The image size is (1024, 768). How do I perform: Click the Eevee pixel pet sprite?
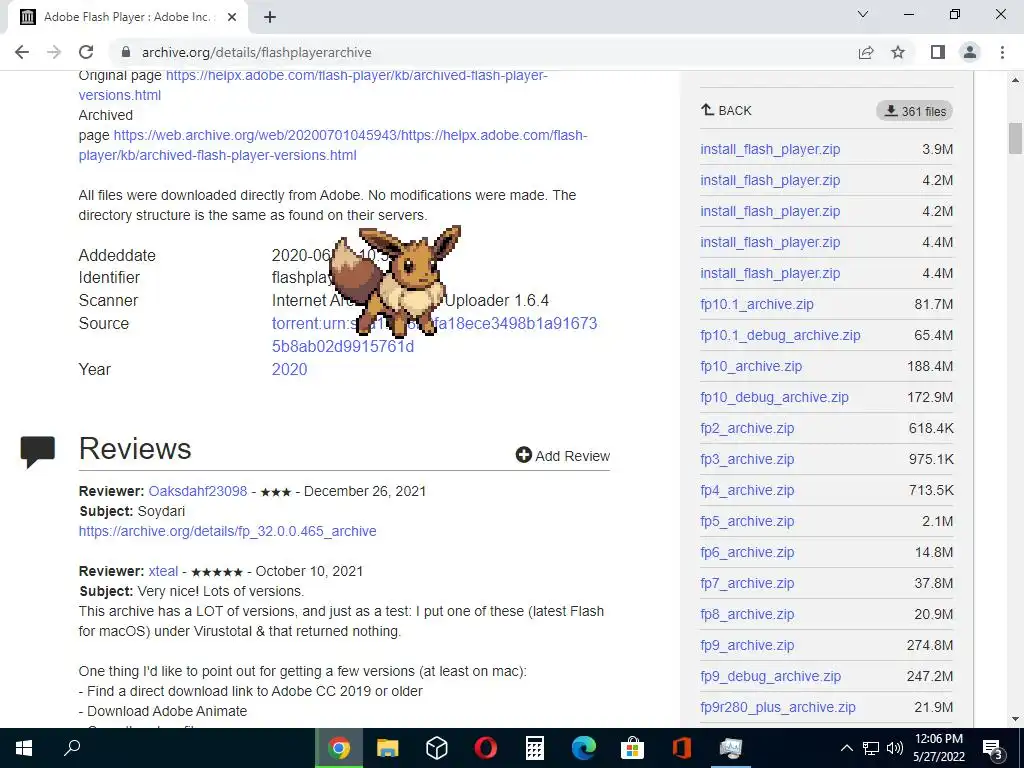(x=396, y=281)
